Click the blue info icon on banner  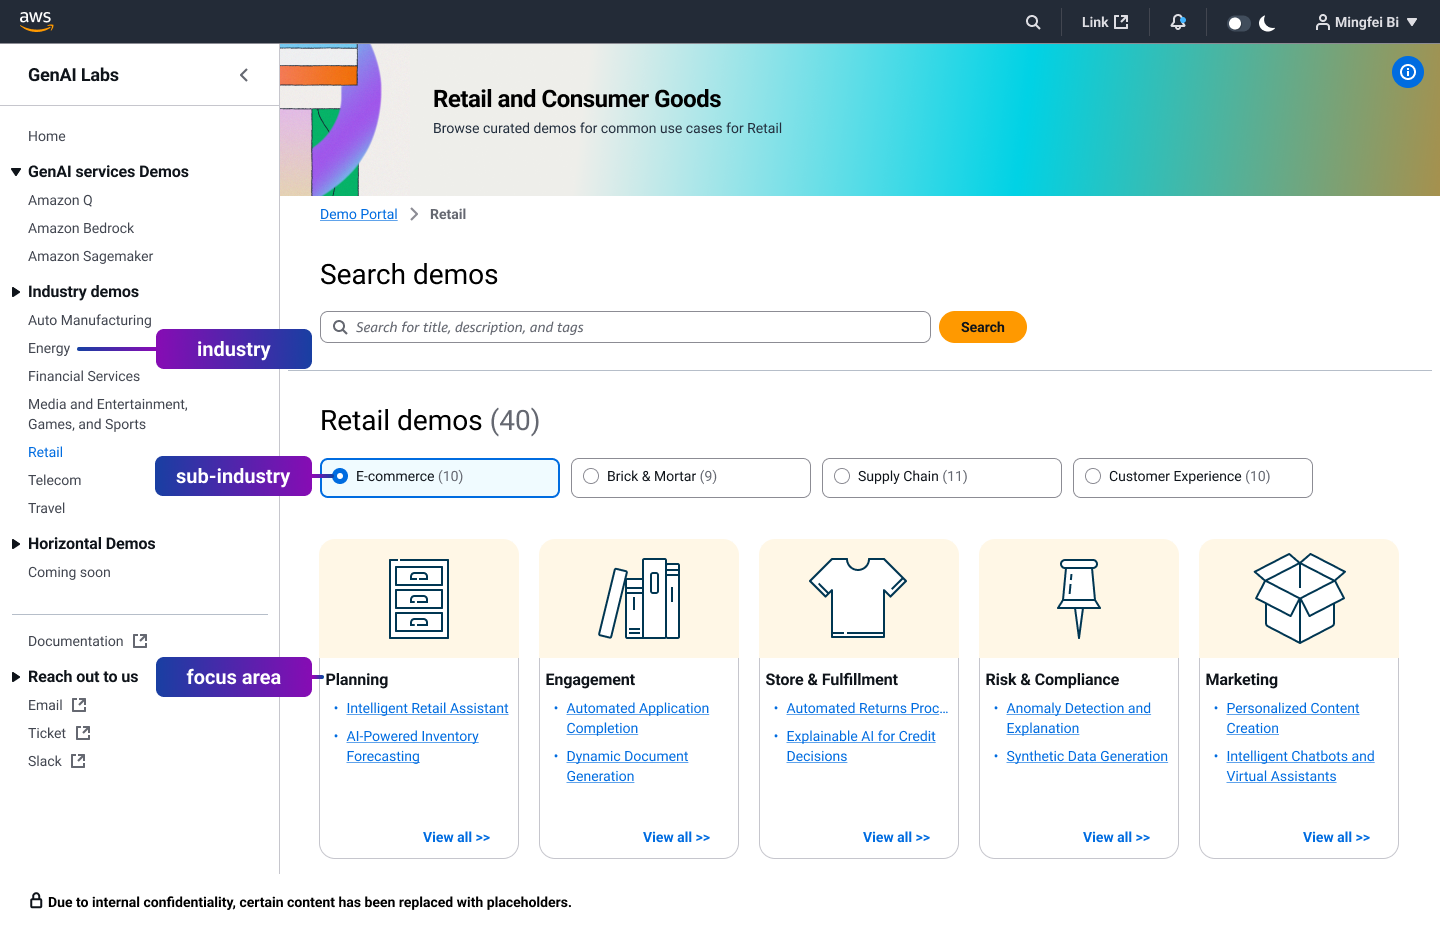pos(1407,72)
